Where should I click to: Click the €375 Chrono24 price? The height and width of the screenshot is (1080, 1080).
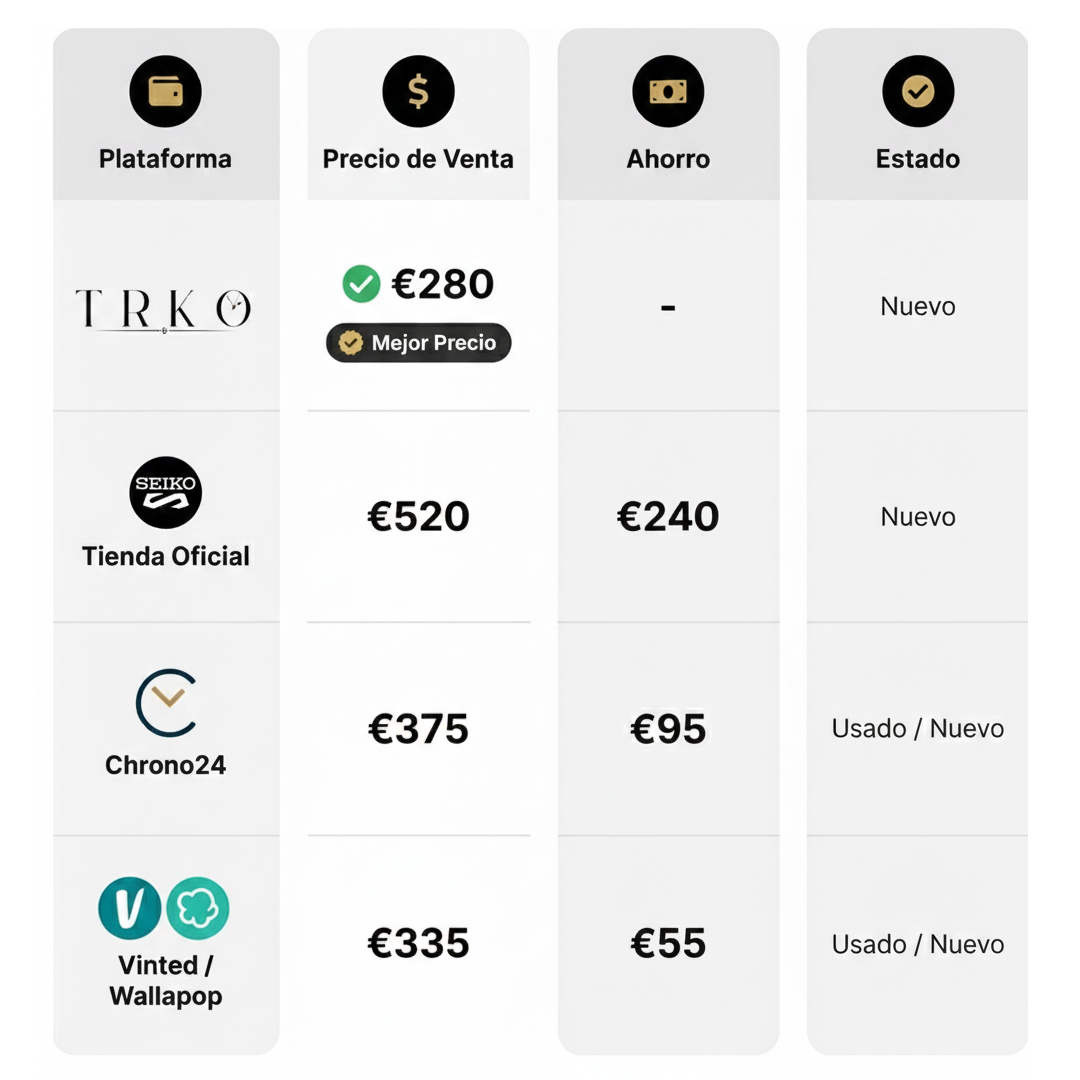point(418,729)
